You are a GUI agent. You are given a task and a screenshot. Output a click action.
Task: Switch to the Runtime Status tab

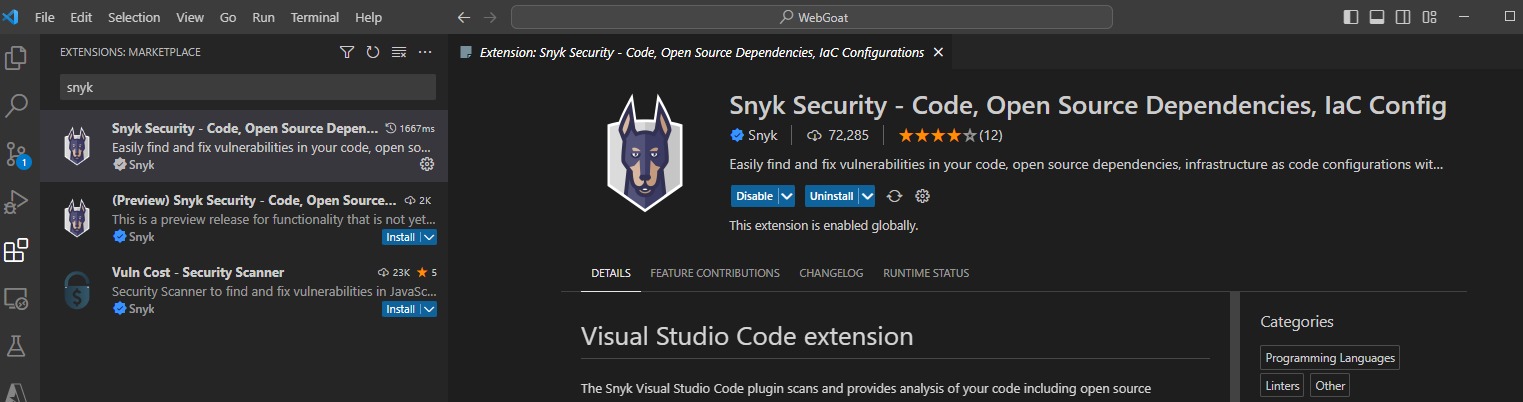926,273
